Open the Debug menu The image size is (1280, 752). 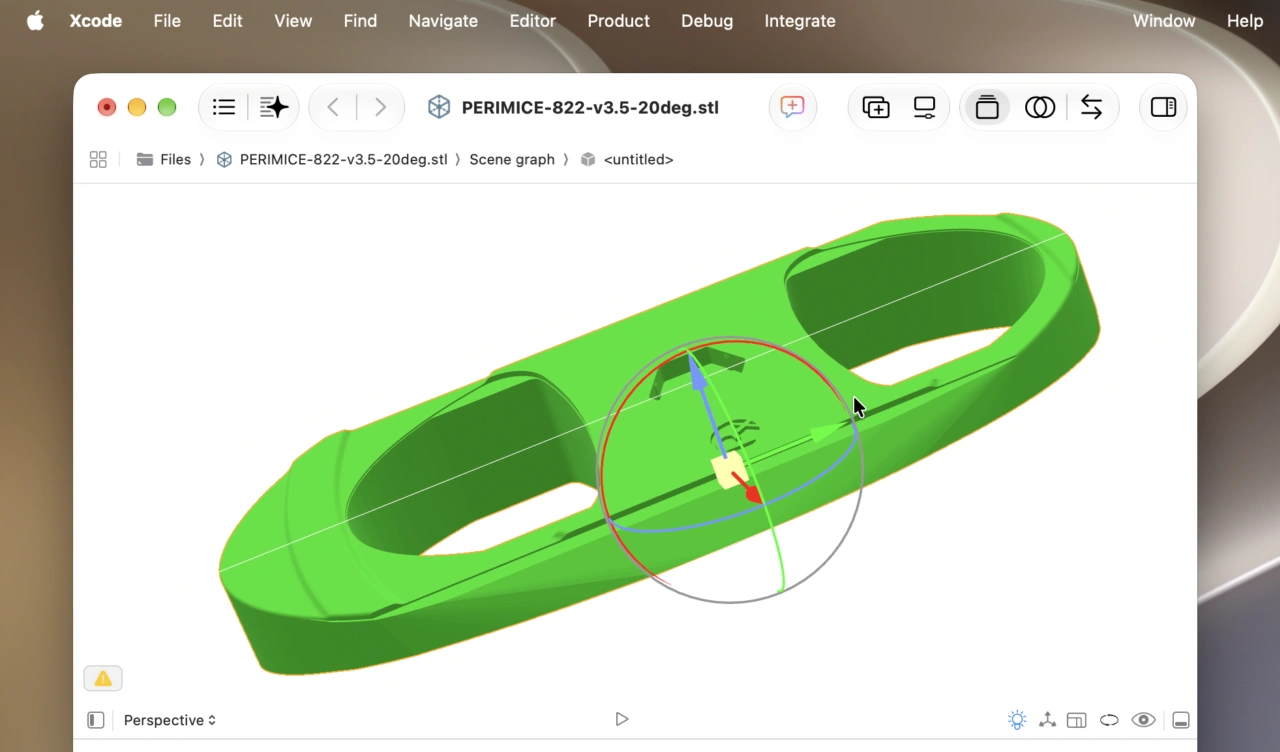pyautogui.click(x=707, y=21)
